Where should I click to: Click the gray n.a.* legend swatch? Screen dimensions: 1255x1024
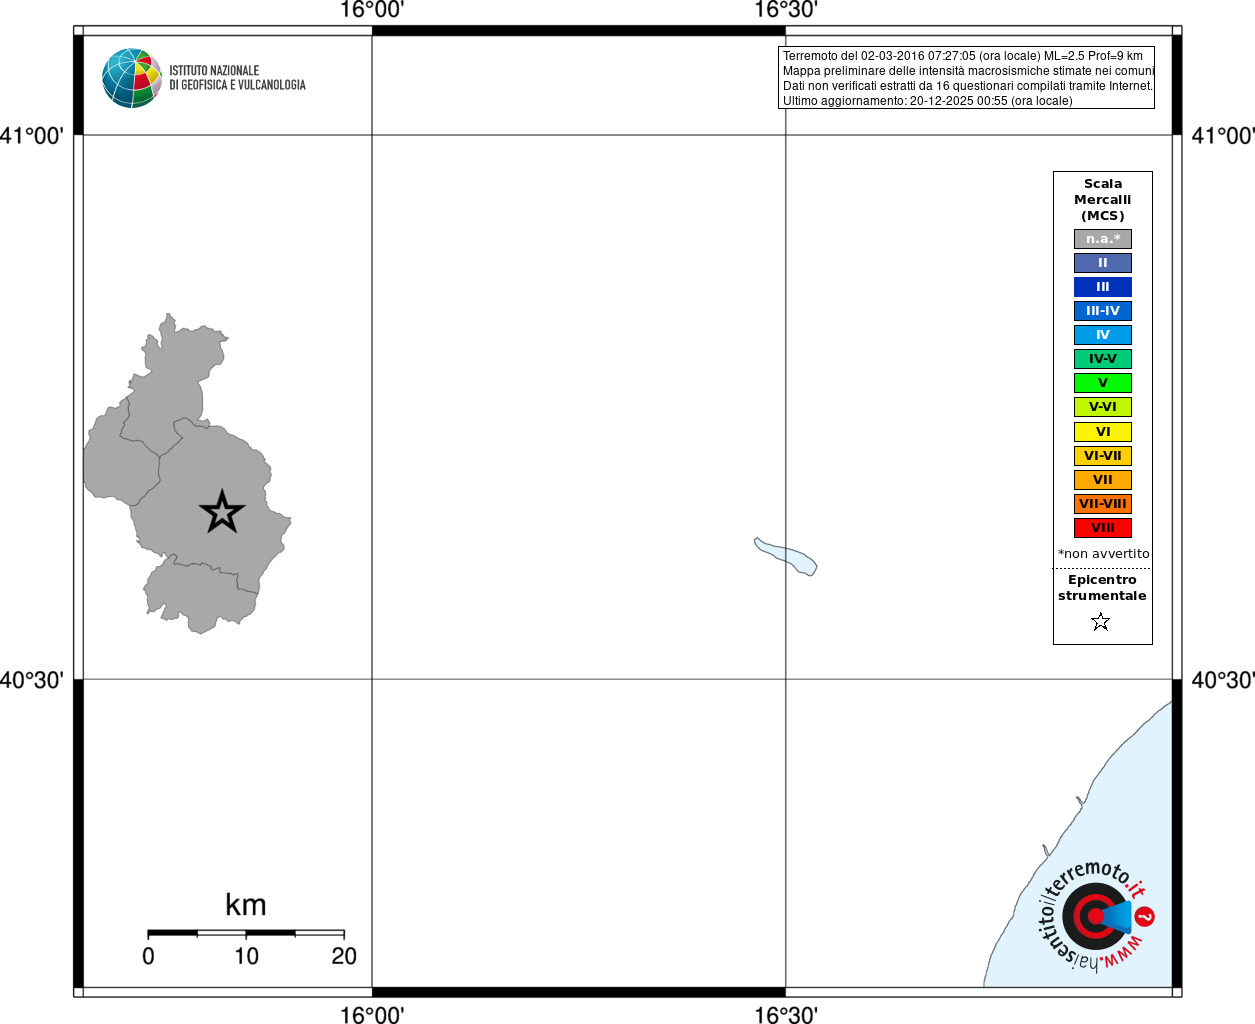pos(1103,239)
